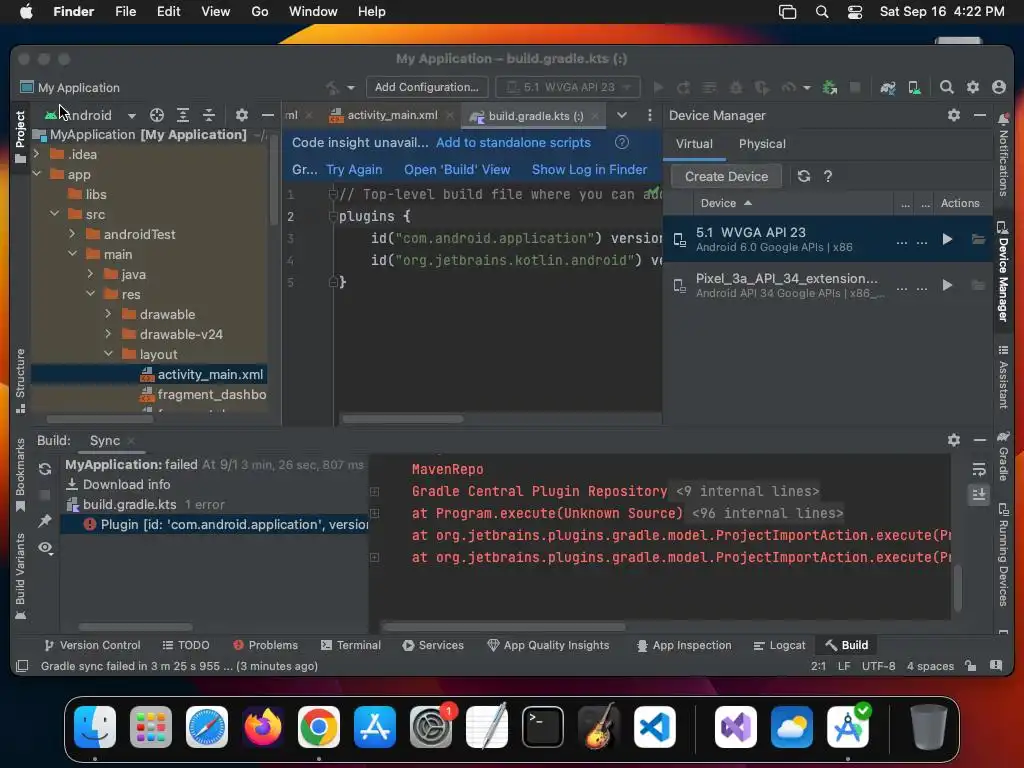Click Try Again link
The height and width of the screenshot is (768, 1024).
click(x=354, y=169)
